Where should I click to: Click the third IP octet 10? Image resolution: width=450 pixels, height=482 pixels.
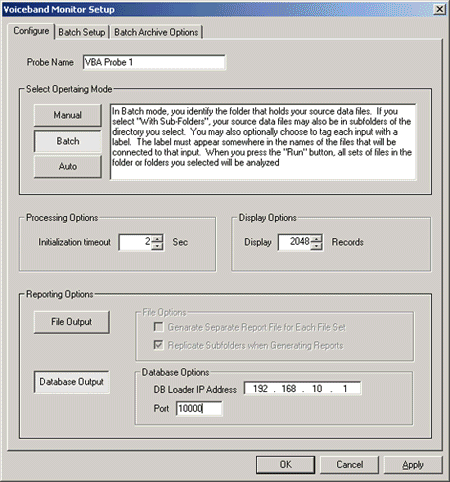317,389
